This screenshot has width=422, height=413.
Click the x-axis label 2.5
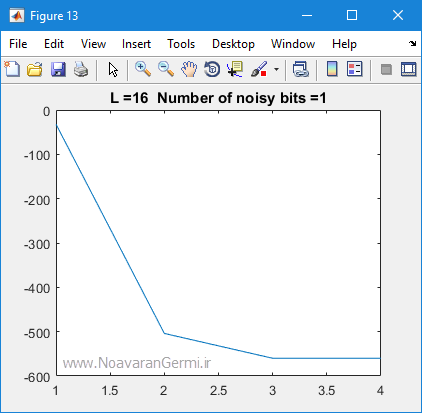point(218,390)
